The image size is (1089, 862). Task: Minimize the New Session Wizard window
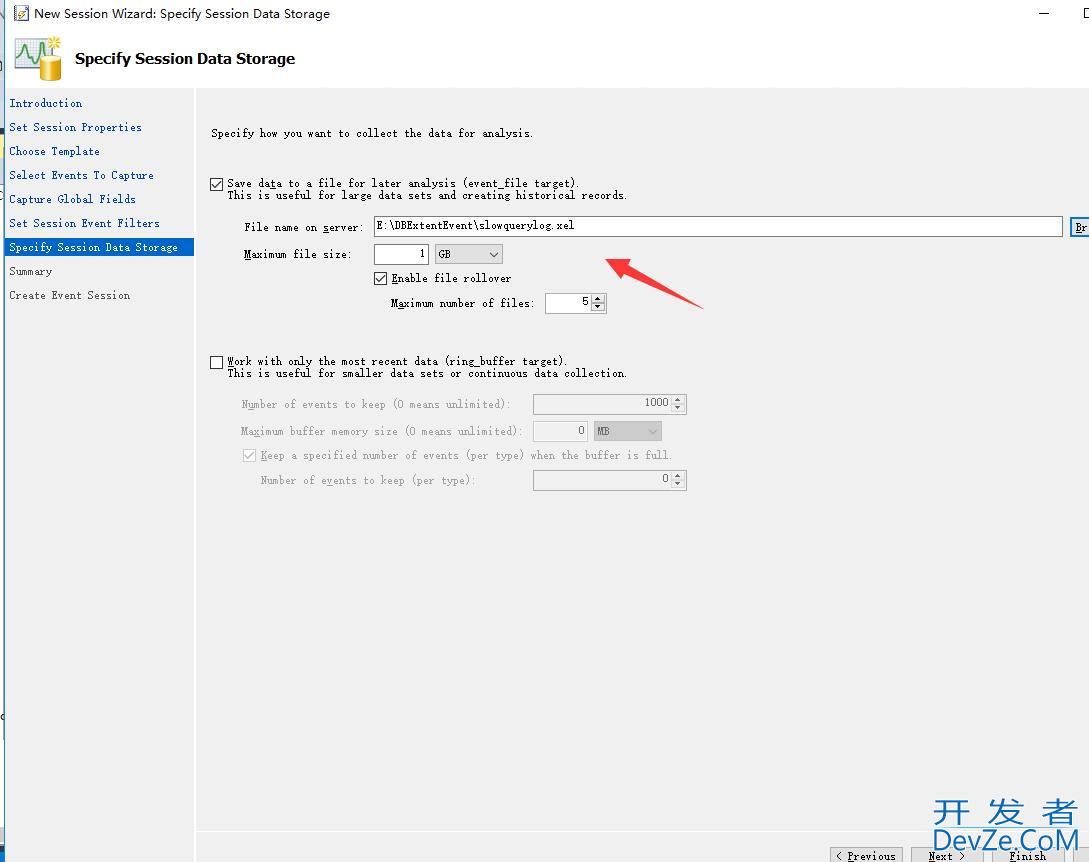(x=1044, y=13)
